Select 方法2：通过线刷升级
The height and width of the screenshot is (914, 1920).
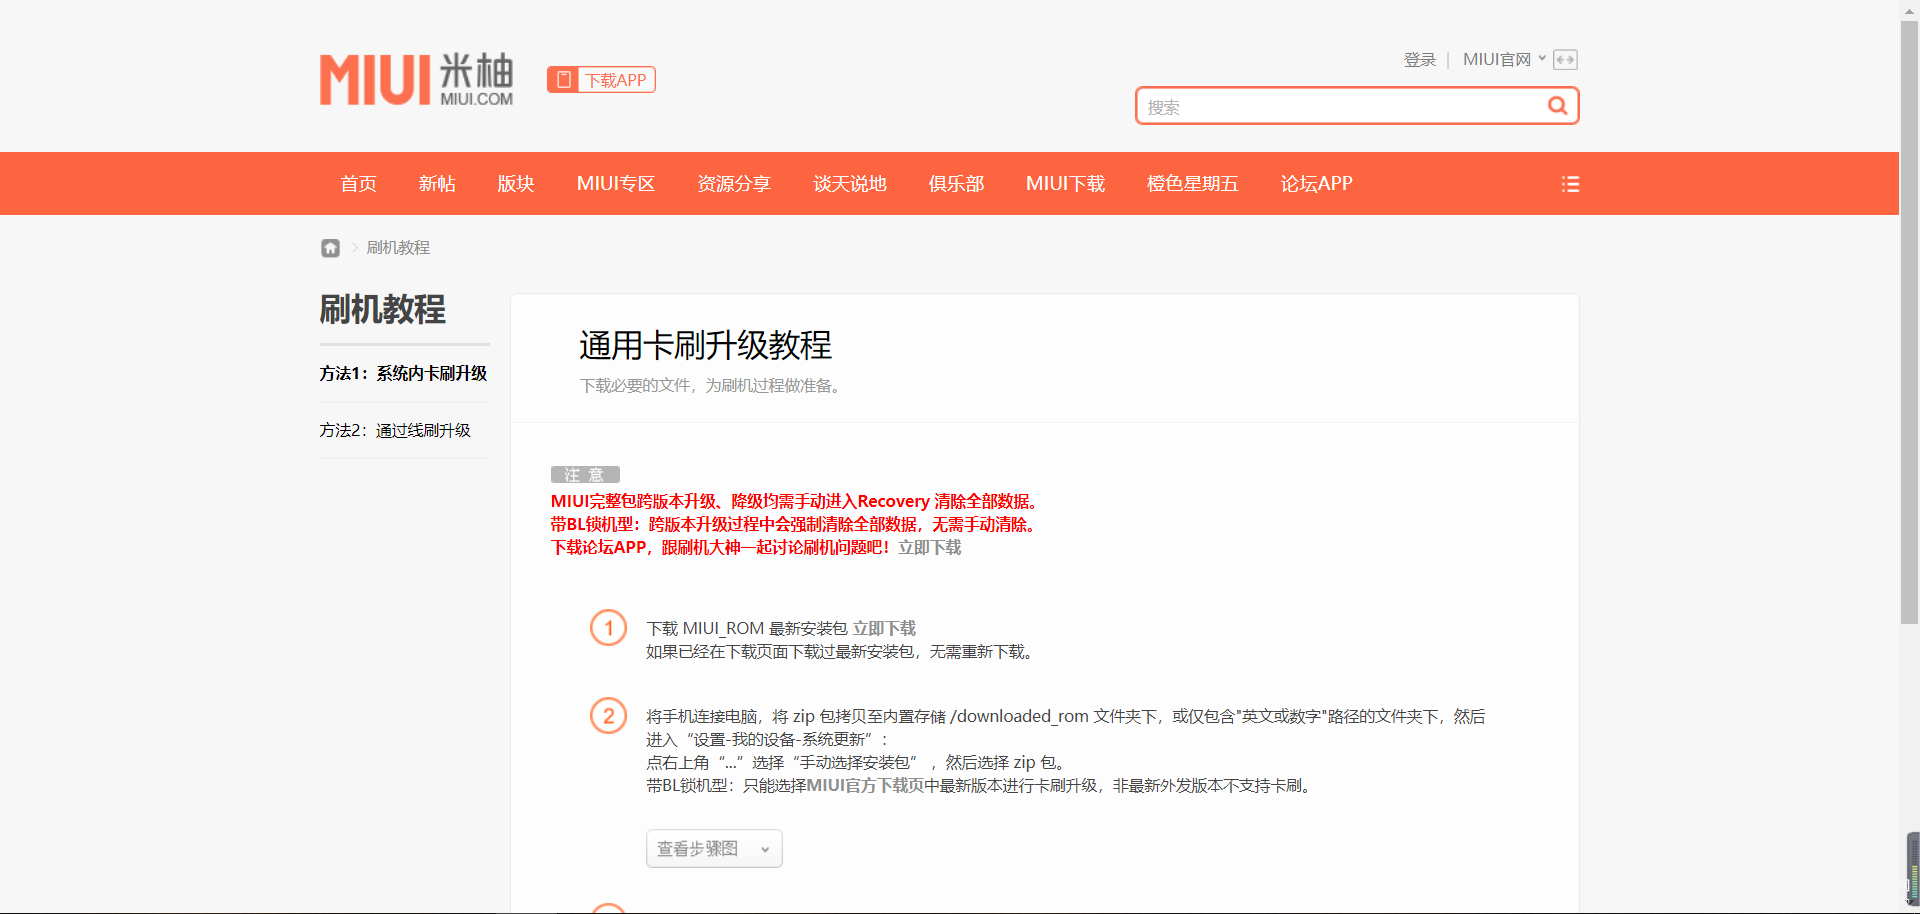(x=395, y=431)
